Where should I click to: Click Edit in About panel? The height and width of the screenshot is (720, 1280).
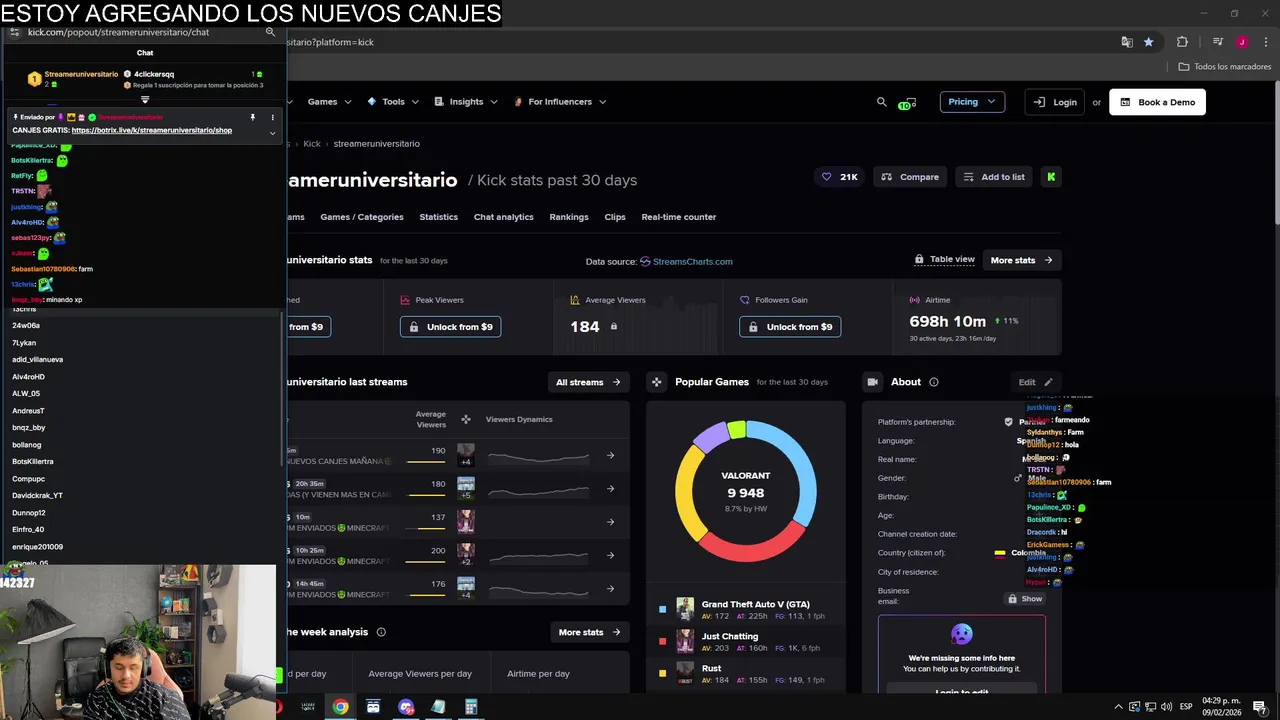[1035, 382]
